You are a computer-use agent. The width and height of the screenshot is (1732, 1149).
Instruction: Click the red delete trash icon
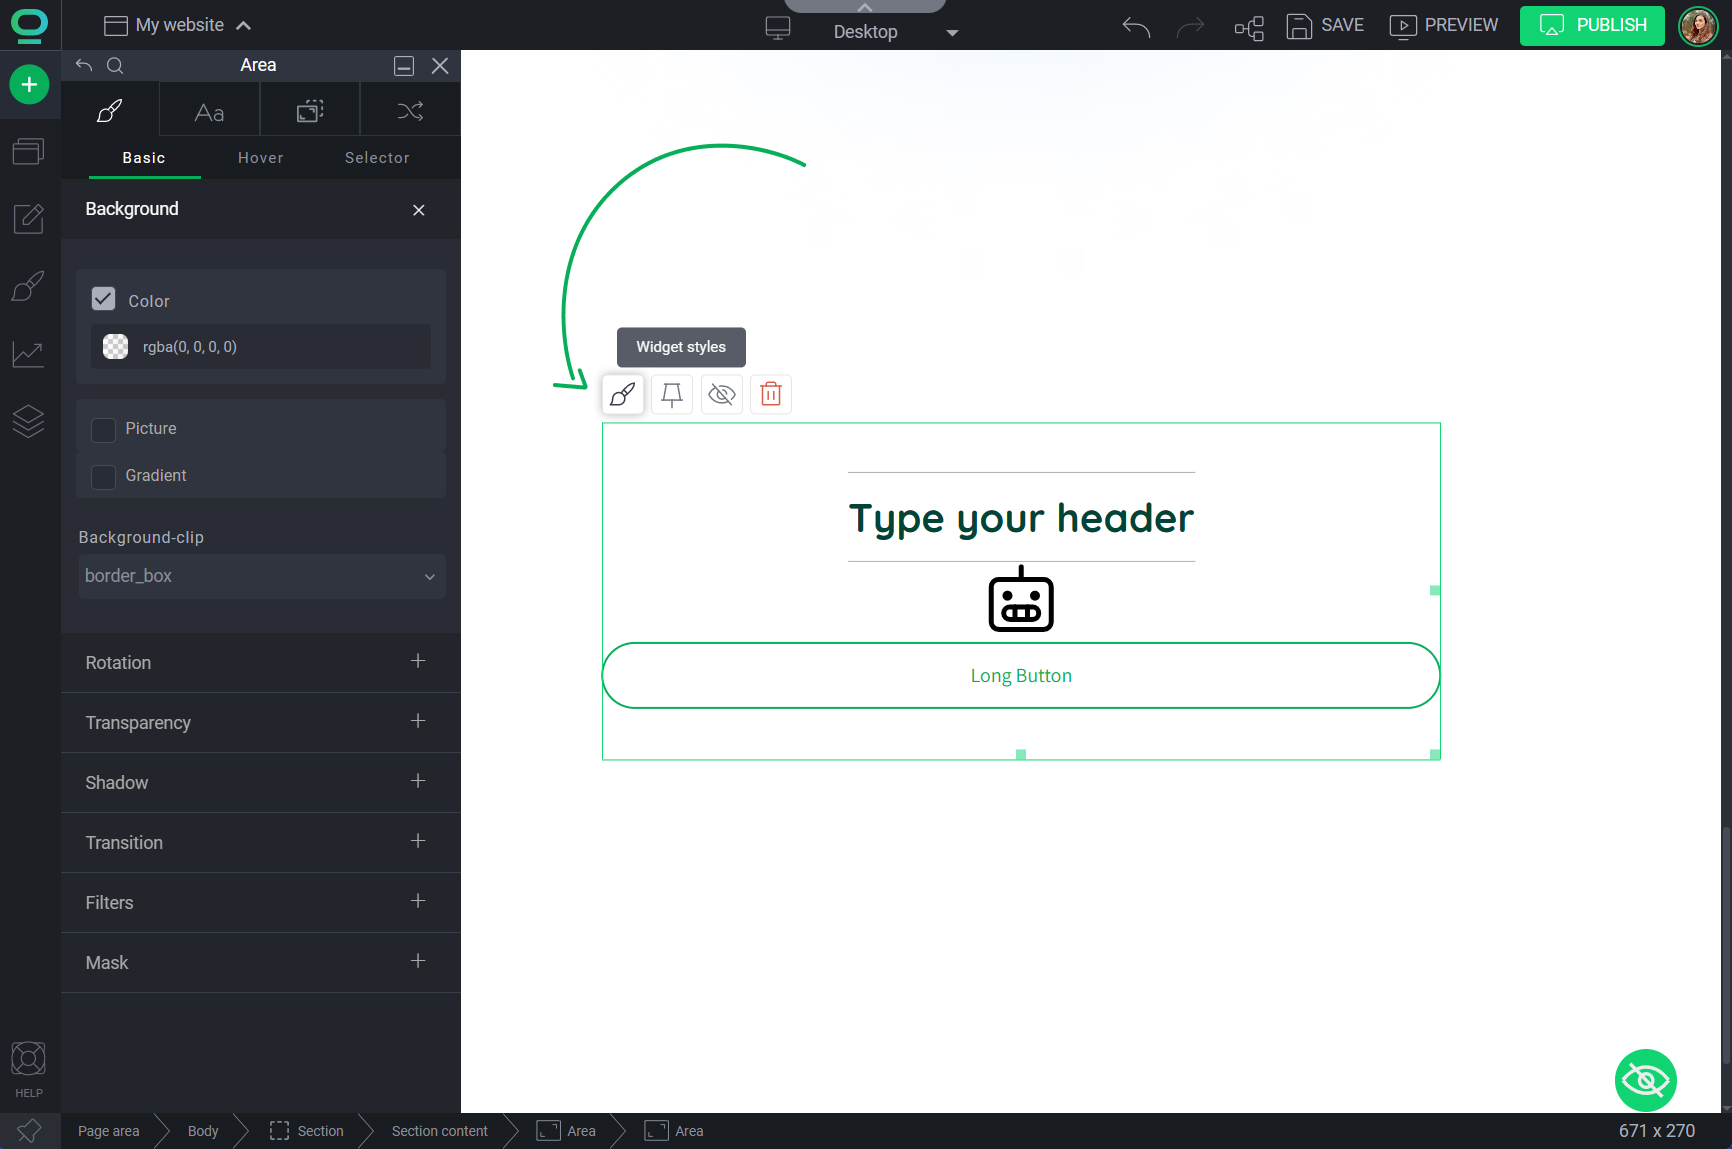click(771, 394)
